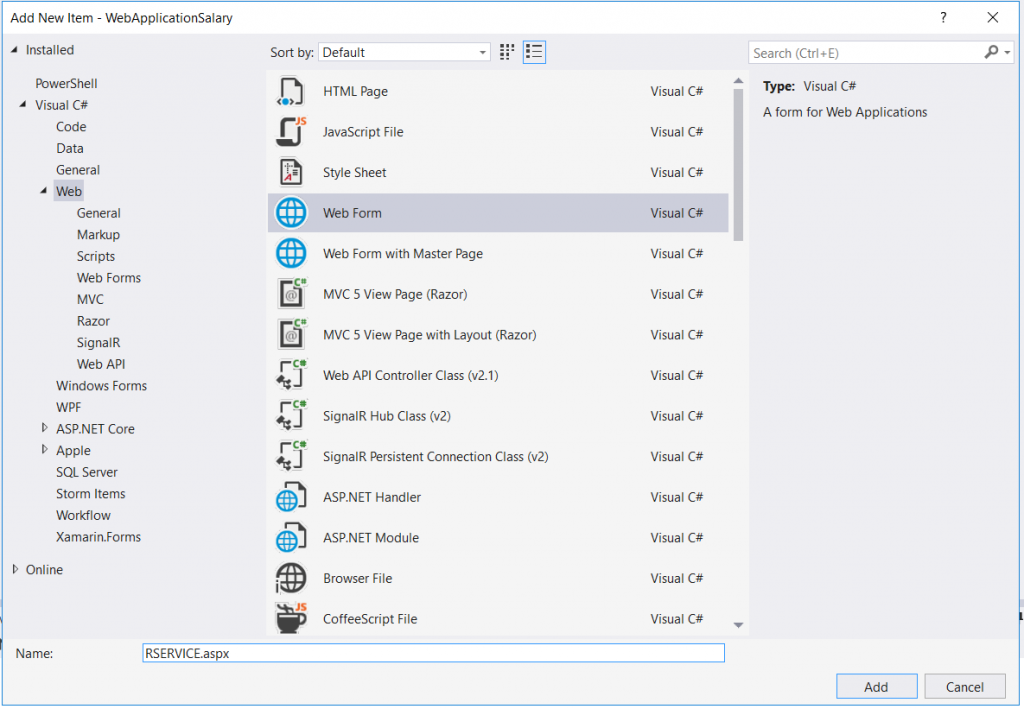Select the "Web Form with Master Page" row text
Screen dimensions: 1024x709
(402, 253)
